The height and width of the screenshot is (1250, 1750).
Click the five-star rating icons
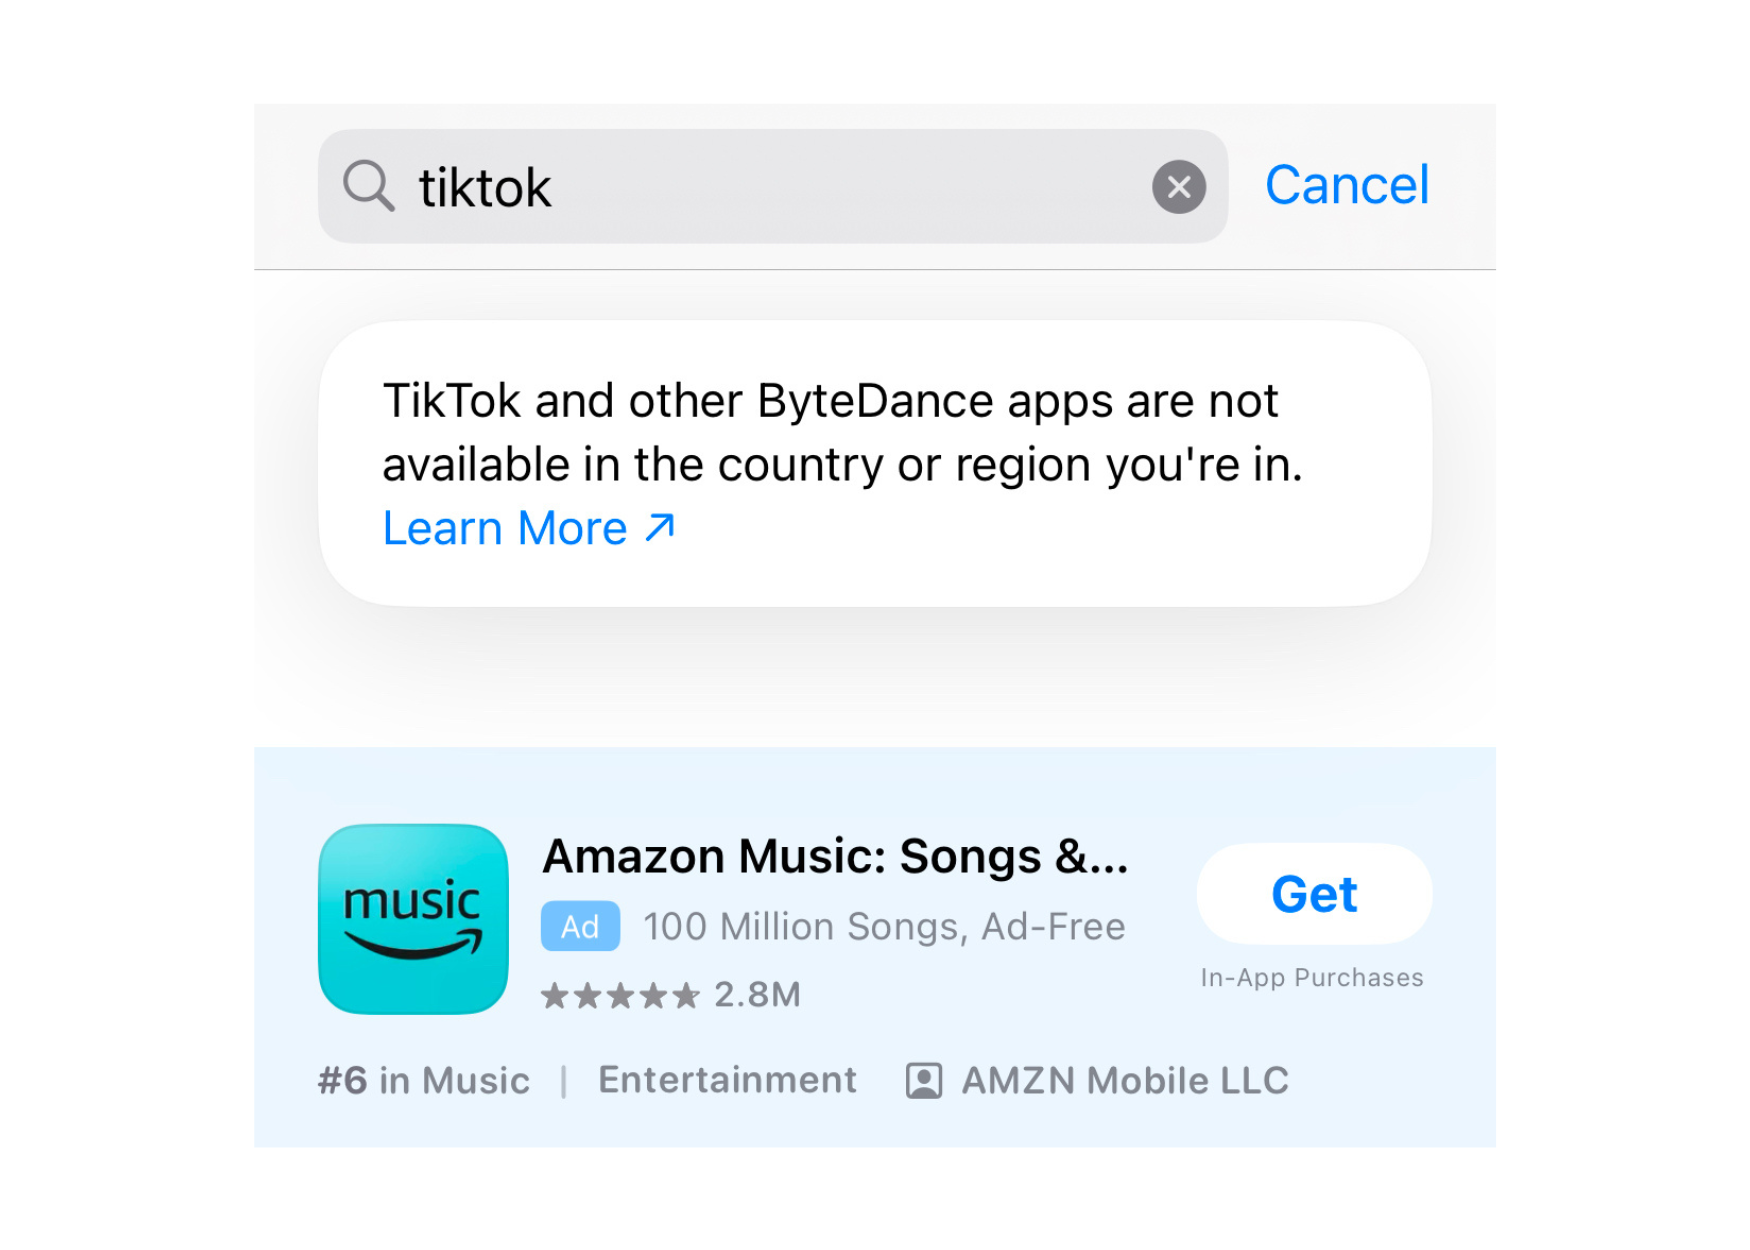(619, 995)
